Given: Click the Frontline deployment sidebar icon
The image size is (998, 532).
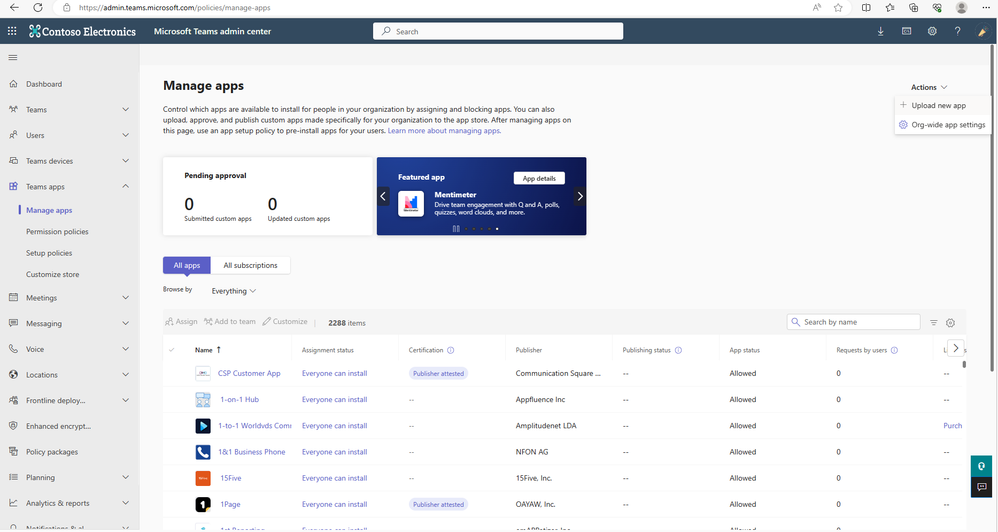Looking at the screenshot, I should point(13,400).
